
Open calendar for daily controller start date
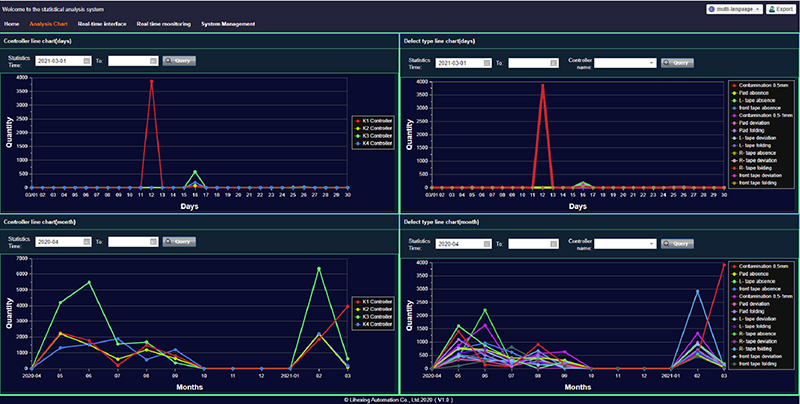tap(87, 60)
